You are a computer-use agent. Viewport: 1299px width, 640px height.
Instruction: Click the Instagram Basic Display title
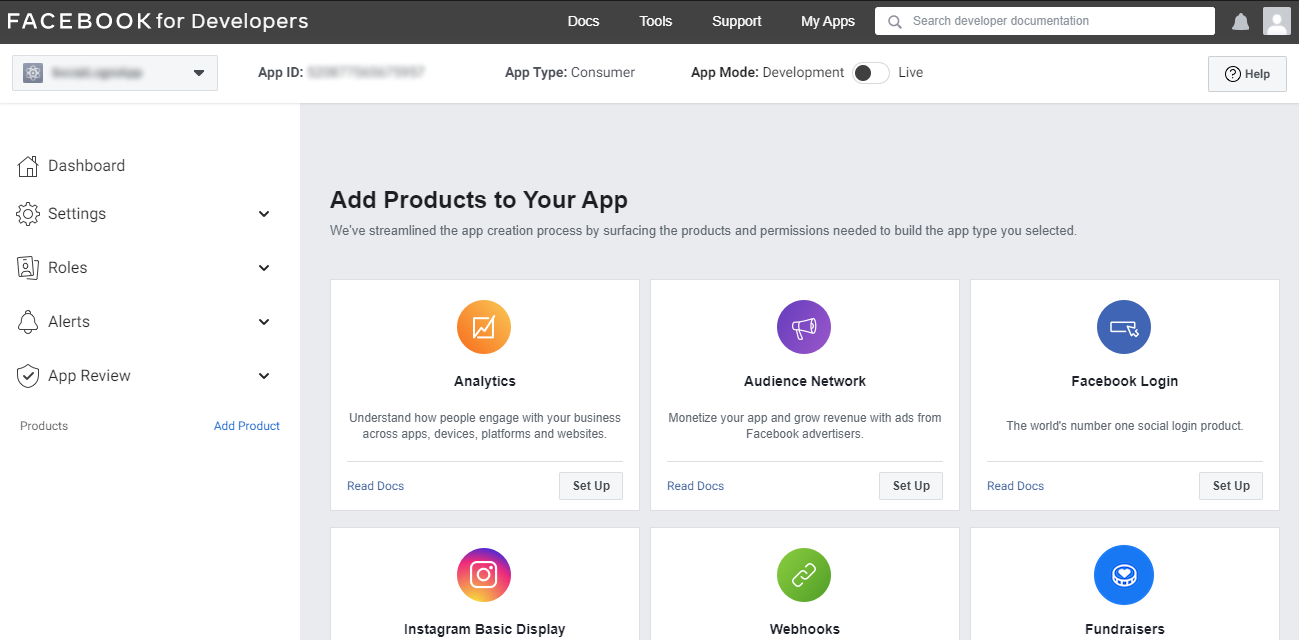pyautogui.click(x=485, y=629)
